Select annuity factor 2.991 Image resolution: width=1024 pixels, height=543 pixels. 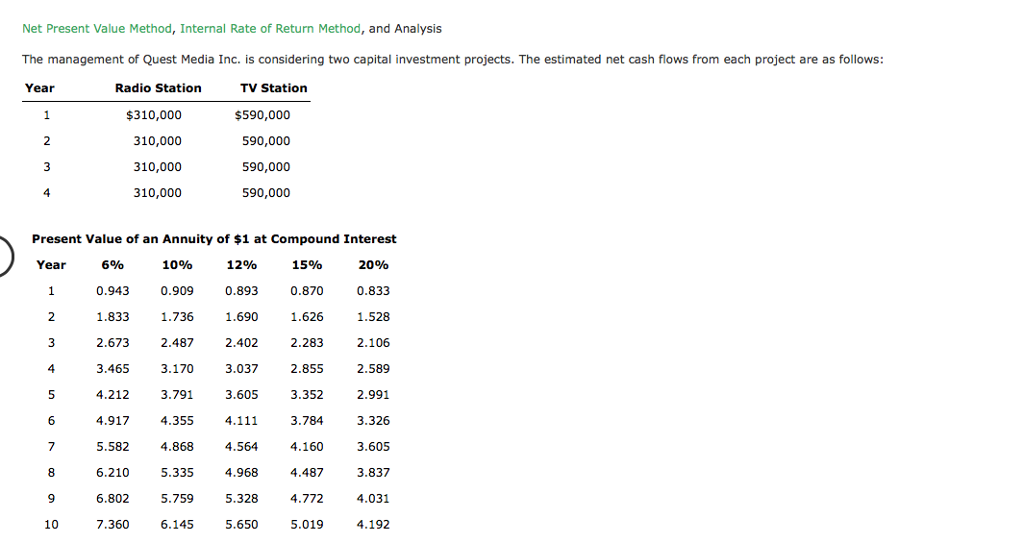click(373, 395)
